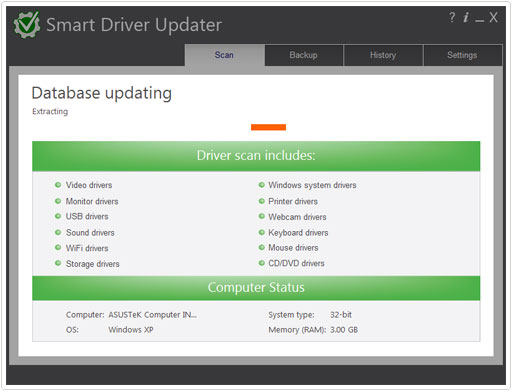Open the Settings tab
This screenshot has width=512, height=391.
[x=462, y=55]
